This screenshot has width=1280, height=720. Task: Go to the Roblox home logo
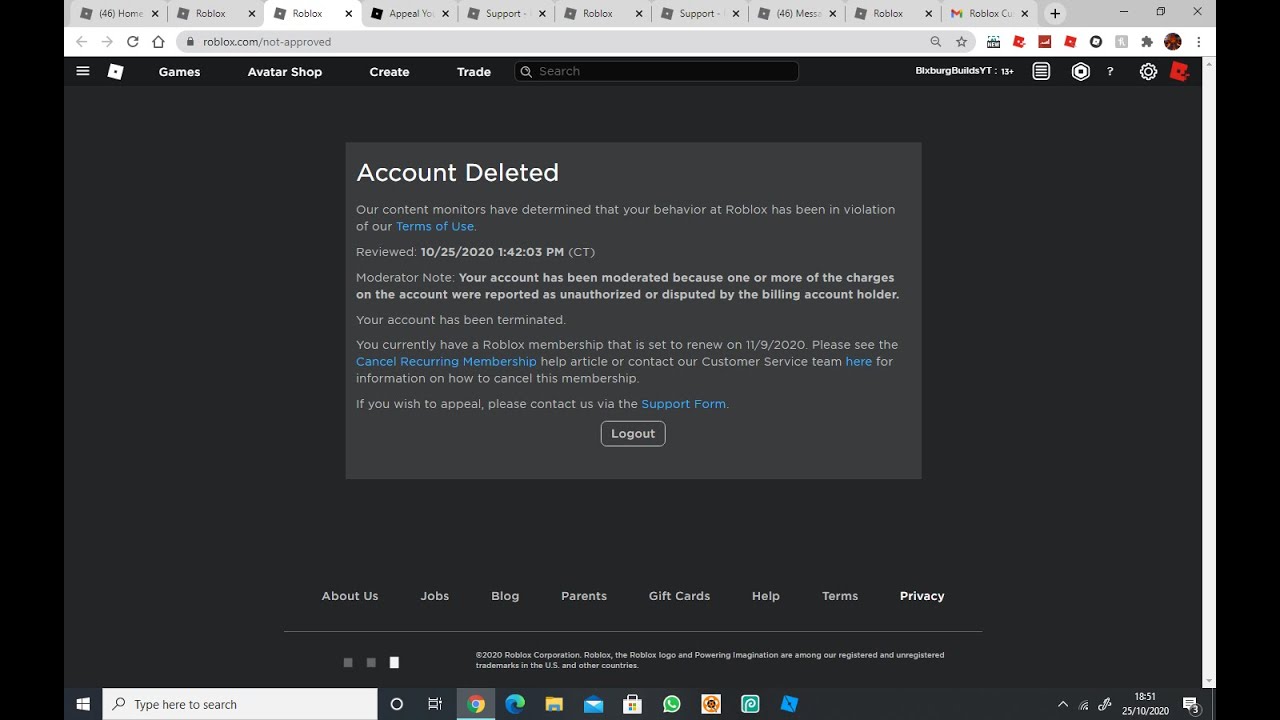pyautogui.click(x=115, y=71)
